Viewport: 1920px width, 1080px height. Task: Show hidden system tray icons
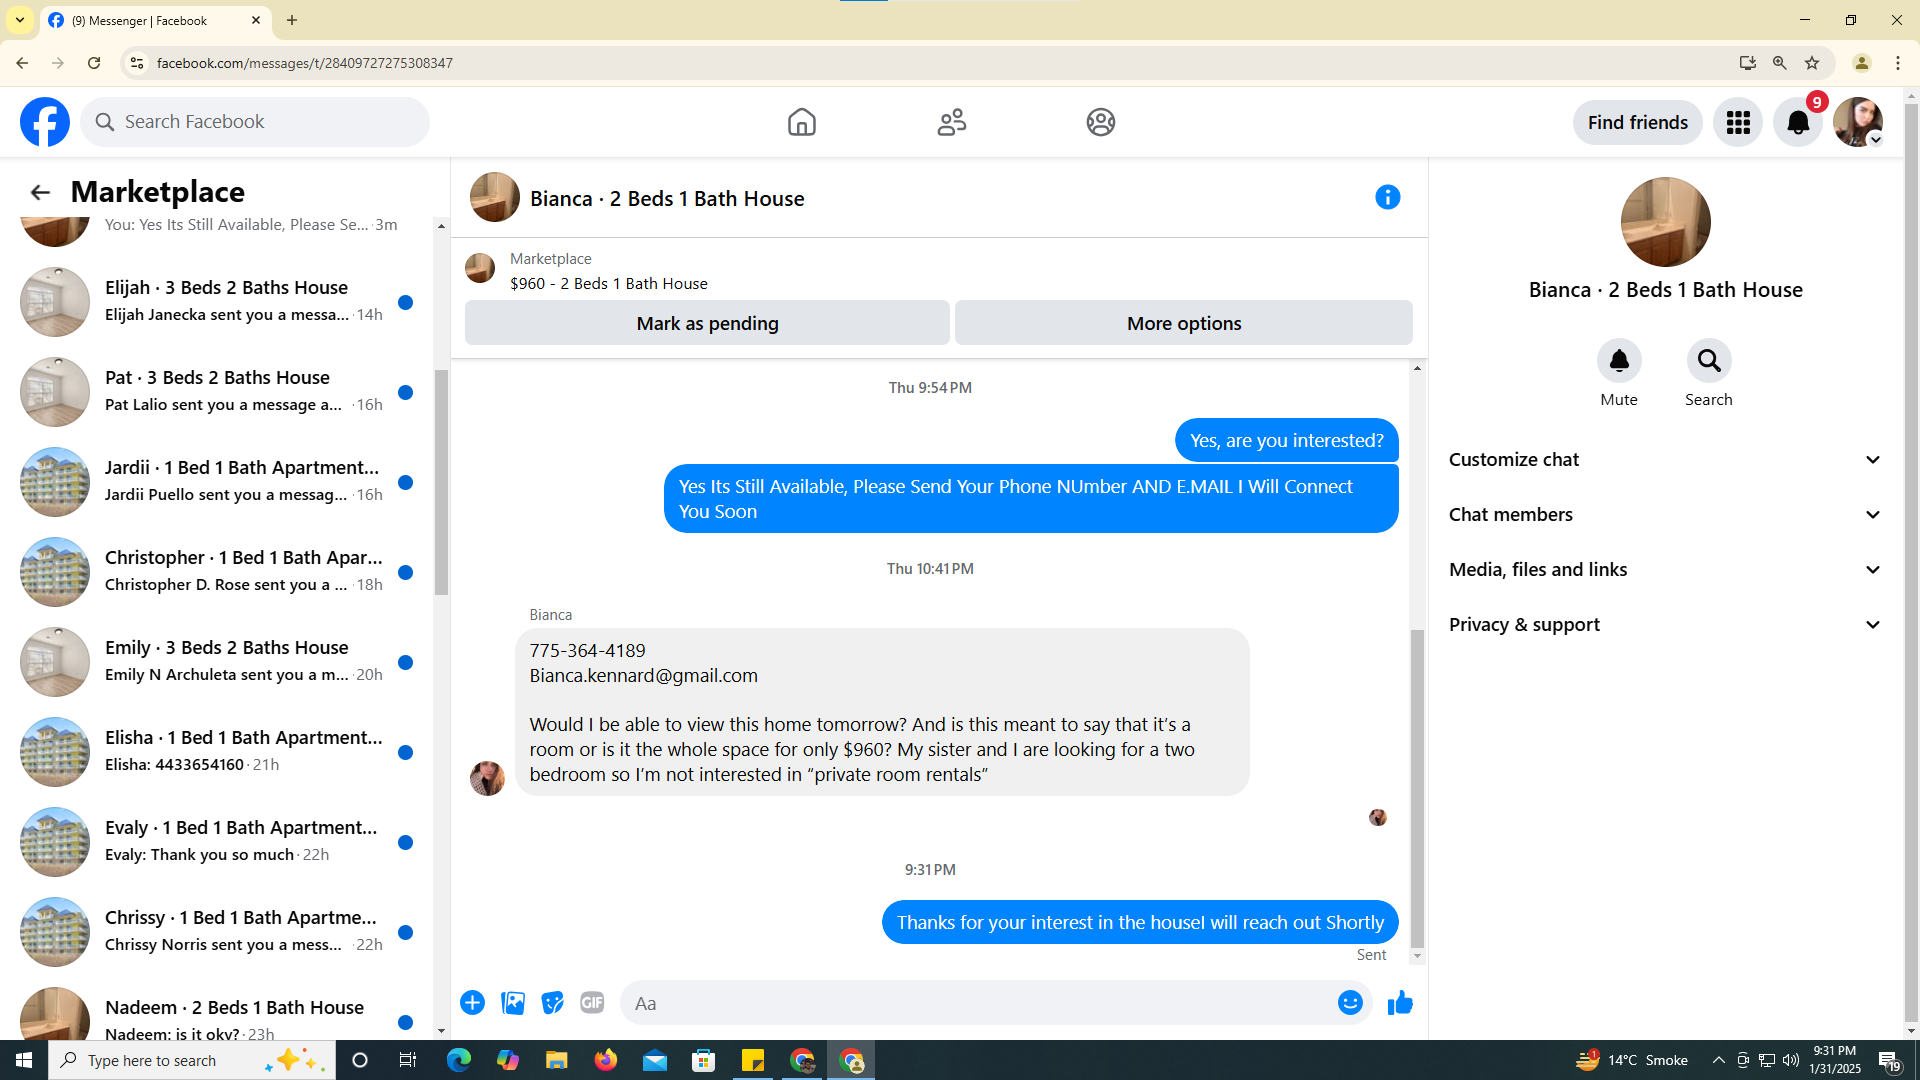[x=1718, y=1060]
